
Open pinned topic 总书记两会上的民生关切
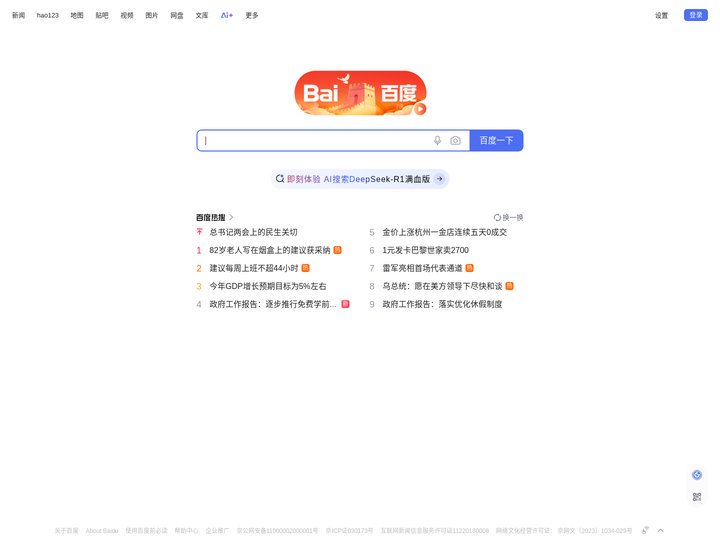253,232
